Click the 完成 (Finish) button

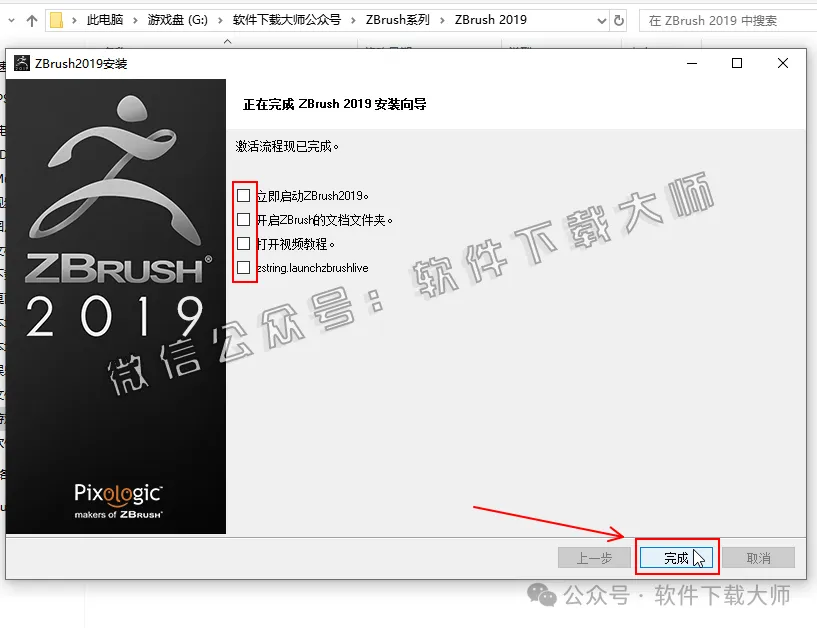(x=677, y=558)
